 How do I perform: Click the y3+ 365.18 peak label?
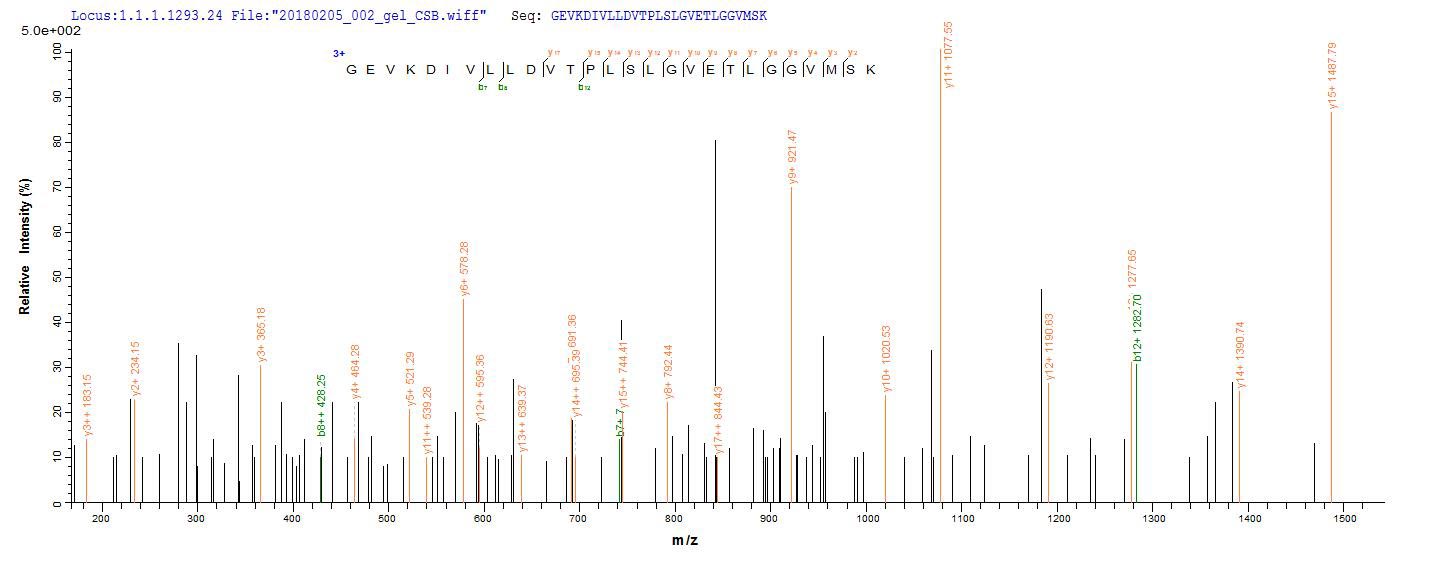pos(261,335)
